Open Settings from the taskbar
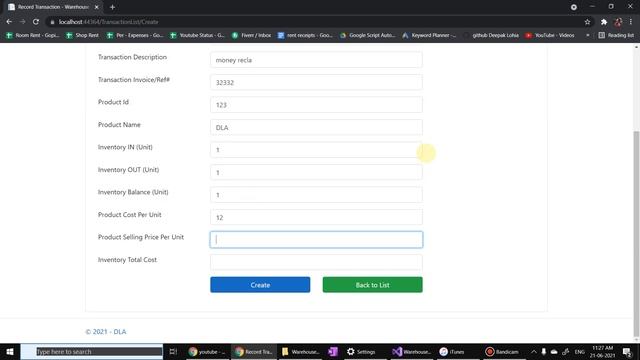 (361, 351)
